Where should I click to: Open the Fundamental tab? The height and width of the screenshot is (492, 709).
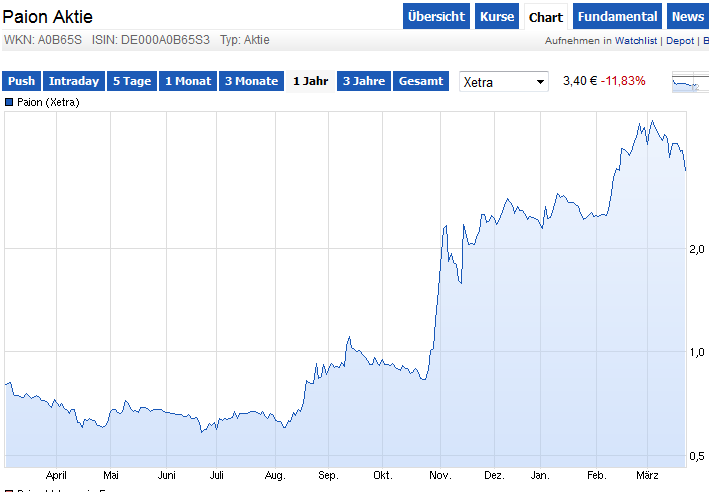tap(617, 16)
